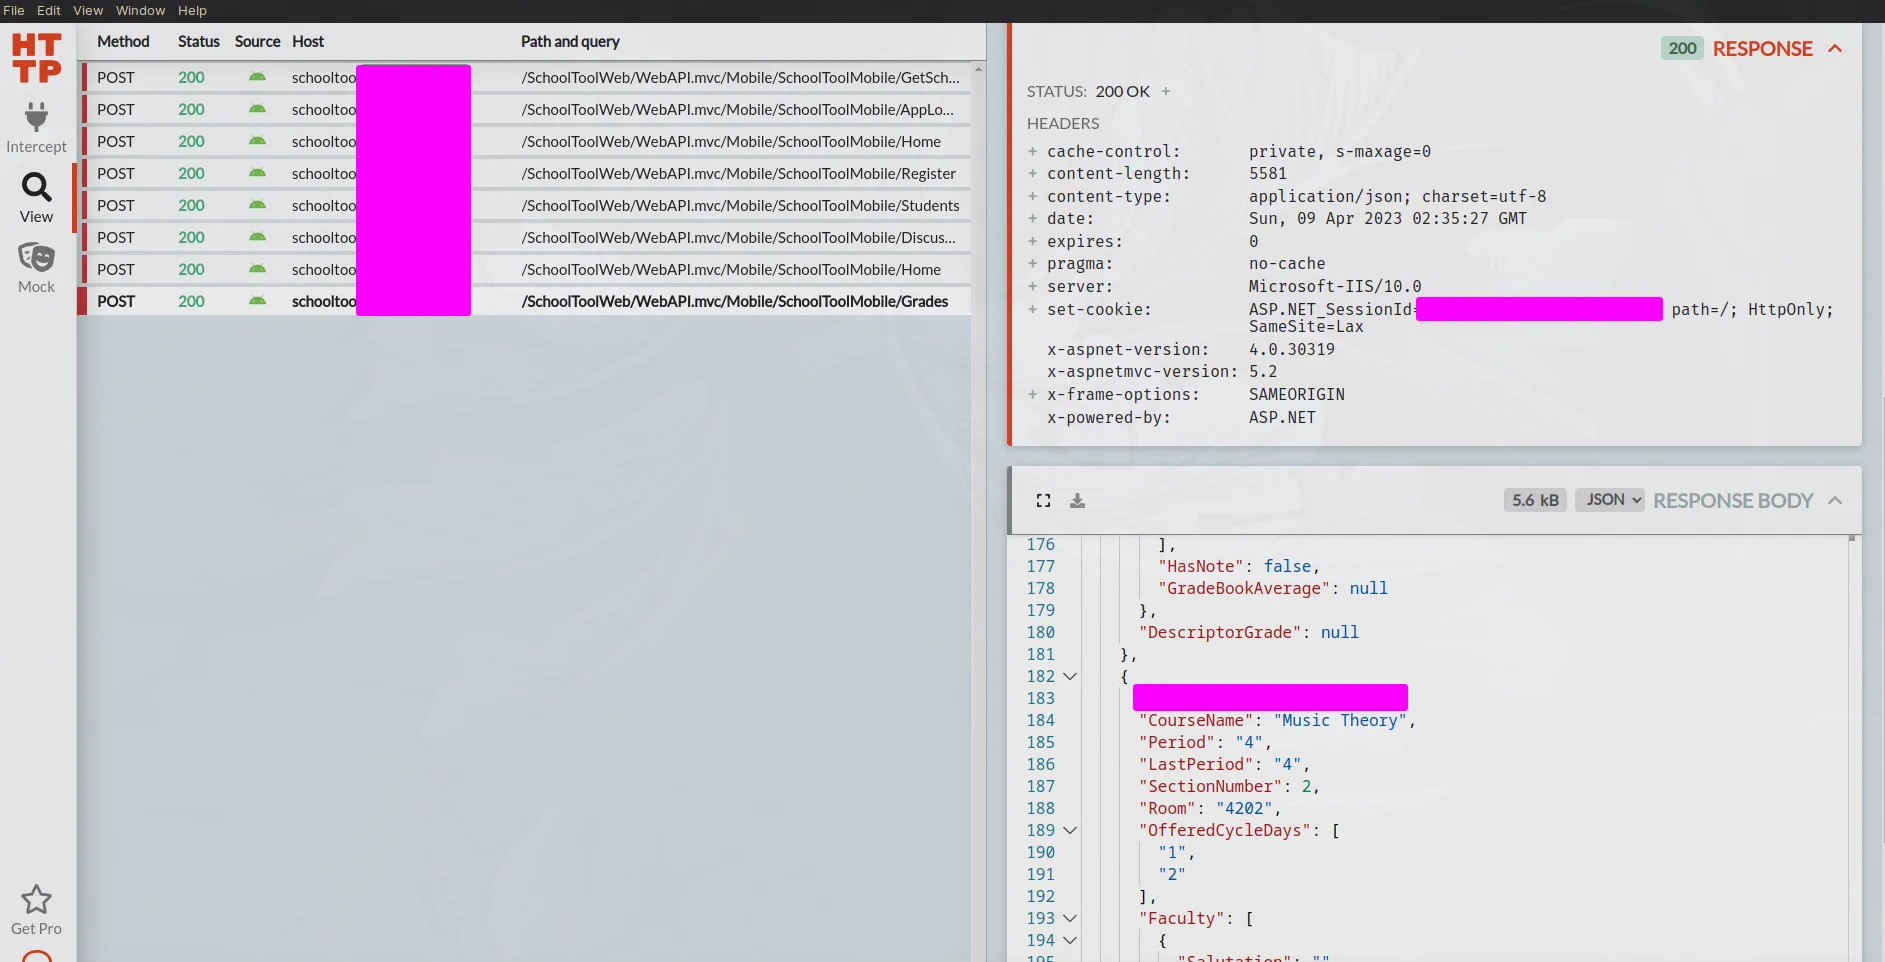Click the Android icon on the Grades row
Viewport: 1885px width, 962px height.
pos(257,301)
